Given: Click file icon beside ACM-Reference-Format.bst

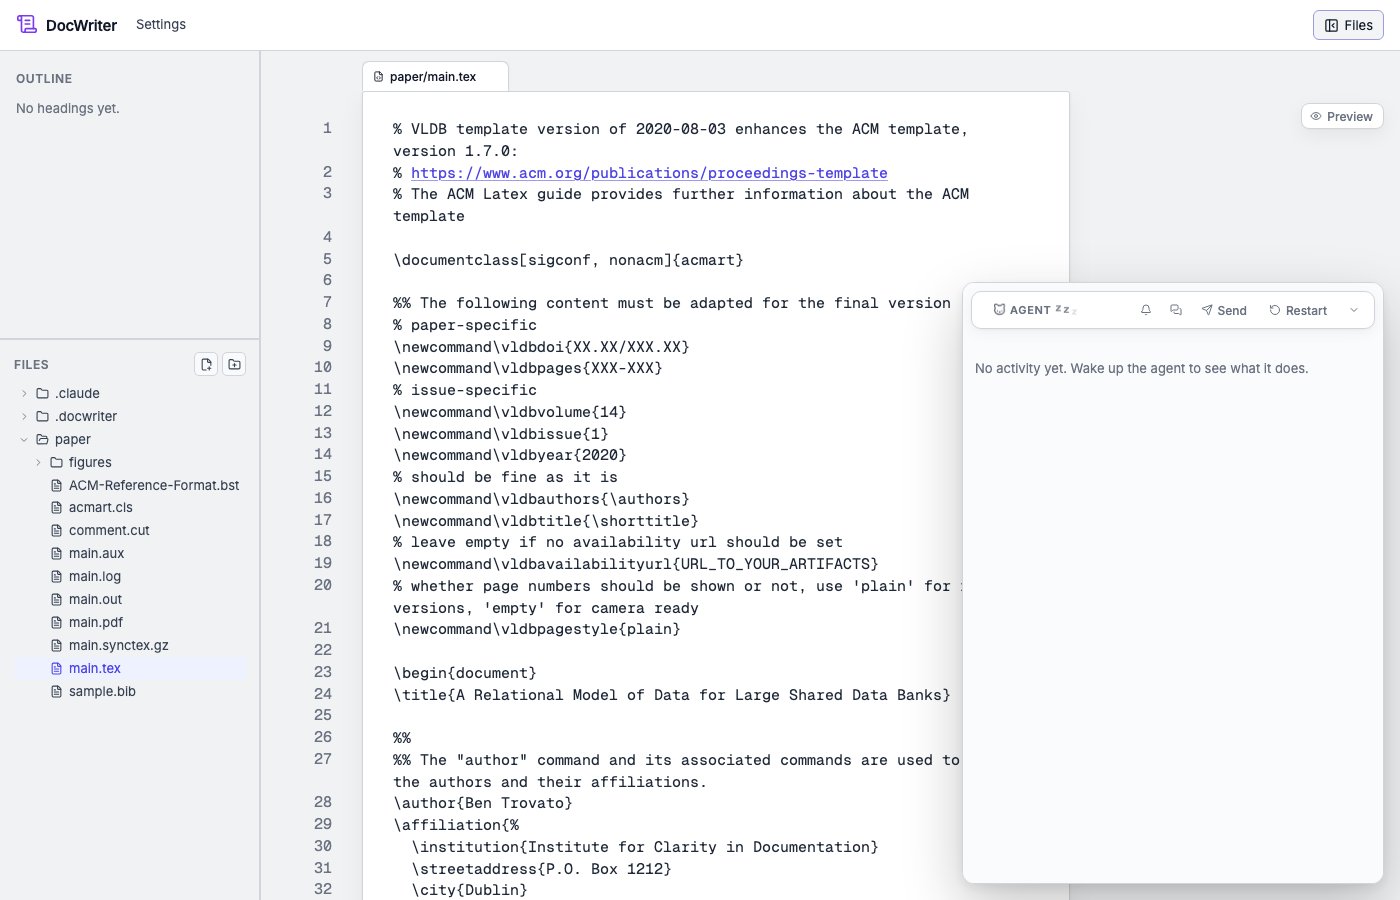Looking at the screenshot, I should click(x=57, y=485).
